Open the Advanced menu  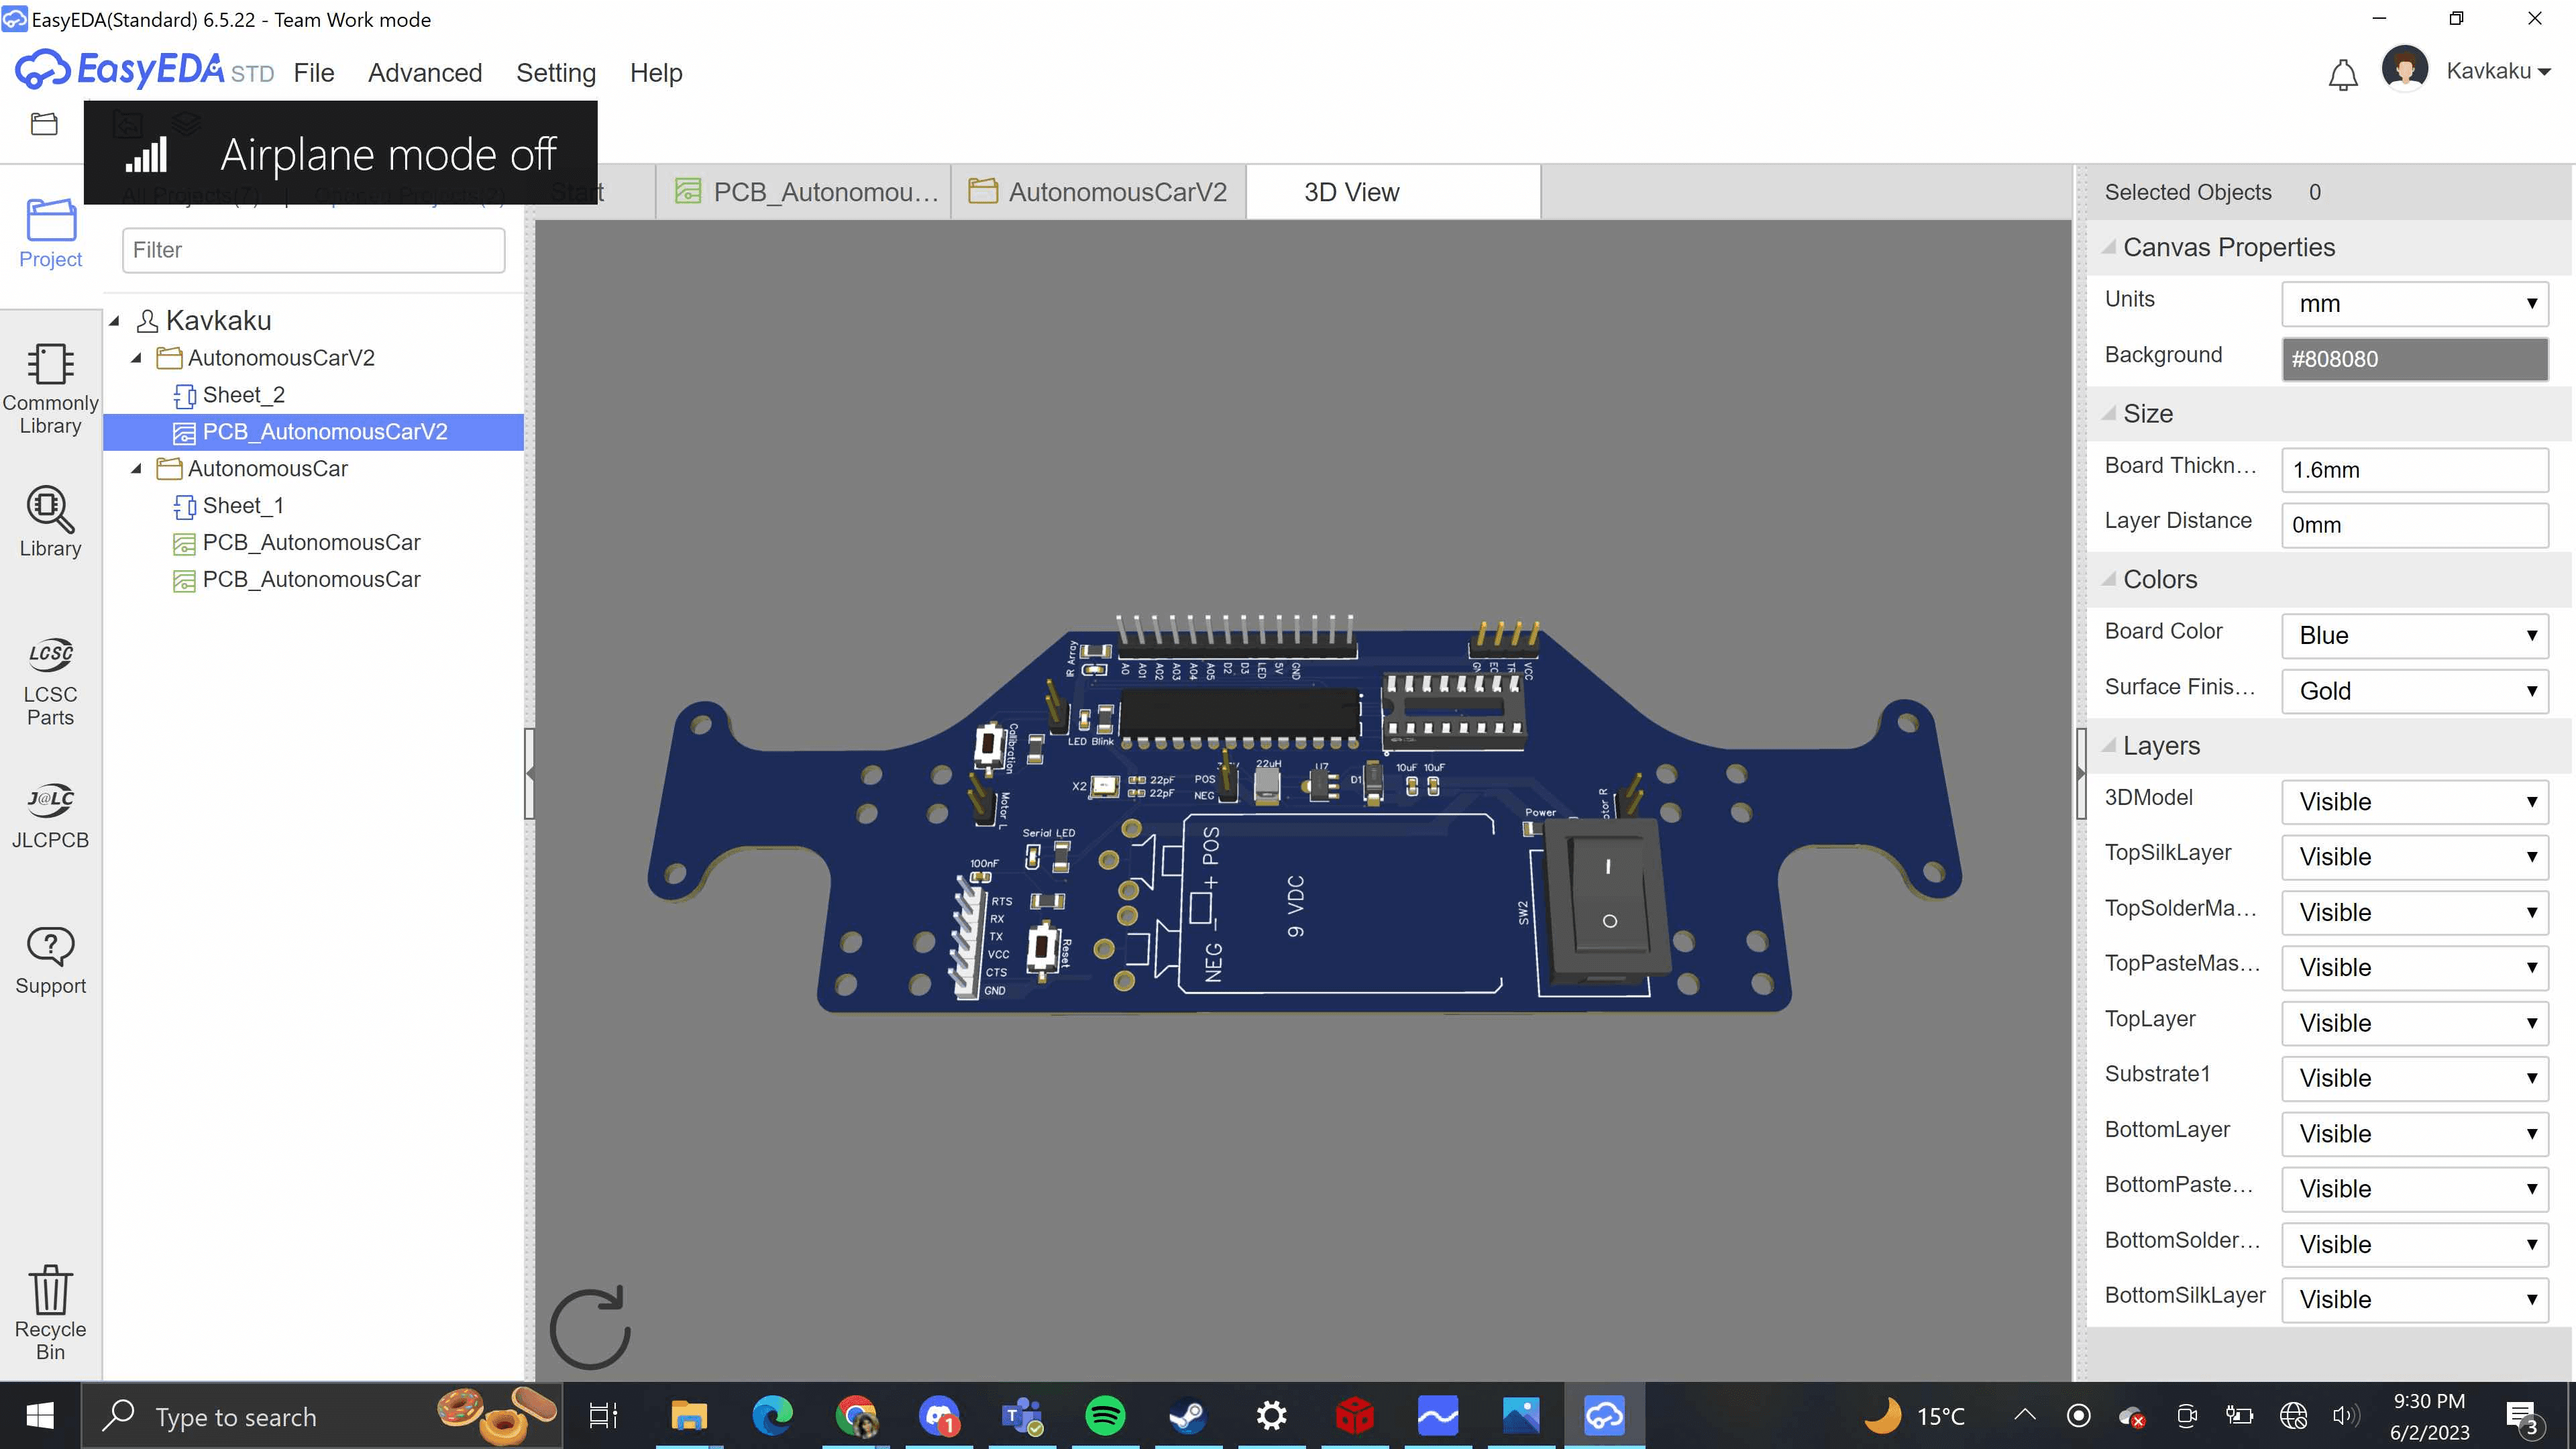[x=425, y=73]
